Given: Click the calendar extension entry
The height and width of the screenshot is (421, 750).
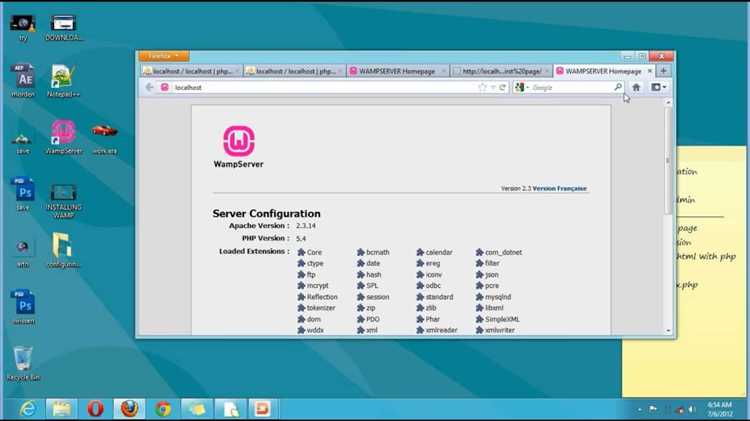Looking at the screenshot, I should (434, 252).
